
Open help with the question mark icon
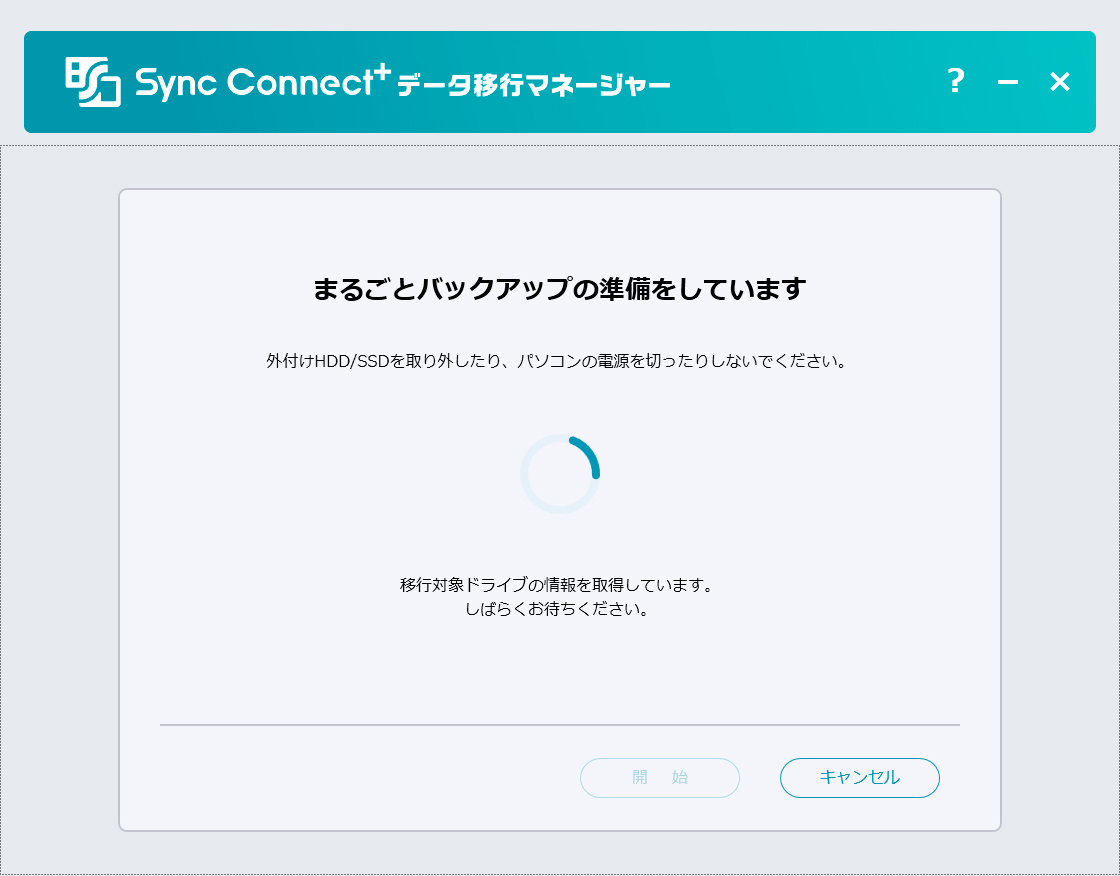click(956, 81)
